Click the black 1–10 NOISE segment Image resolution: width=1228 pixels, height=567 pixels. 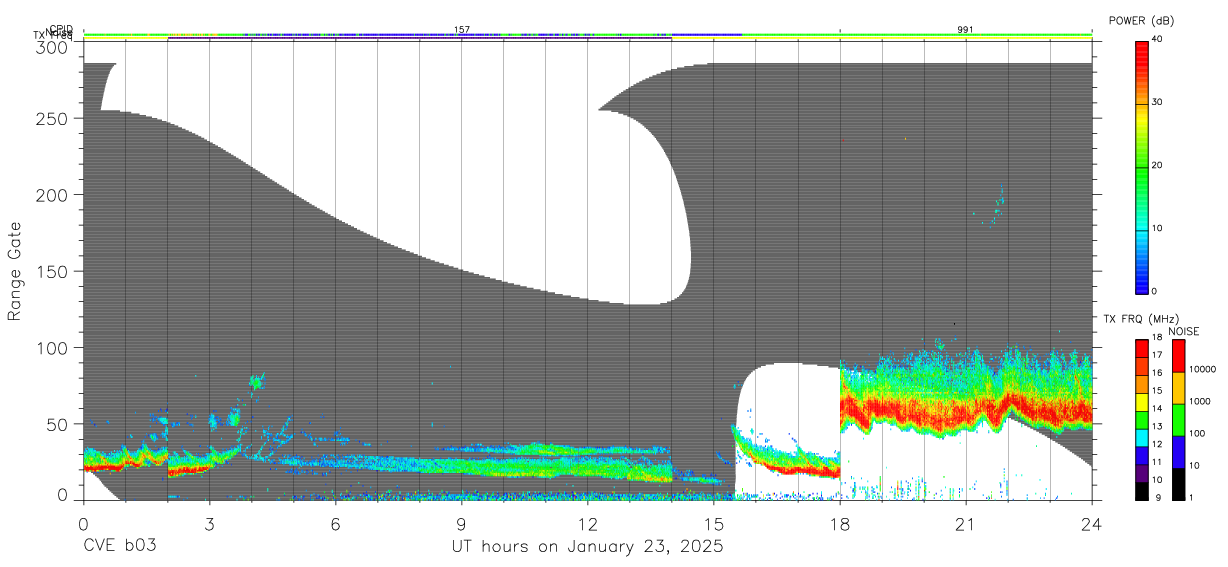[x=1178, y=484]
